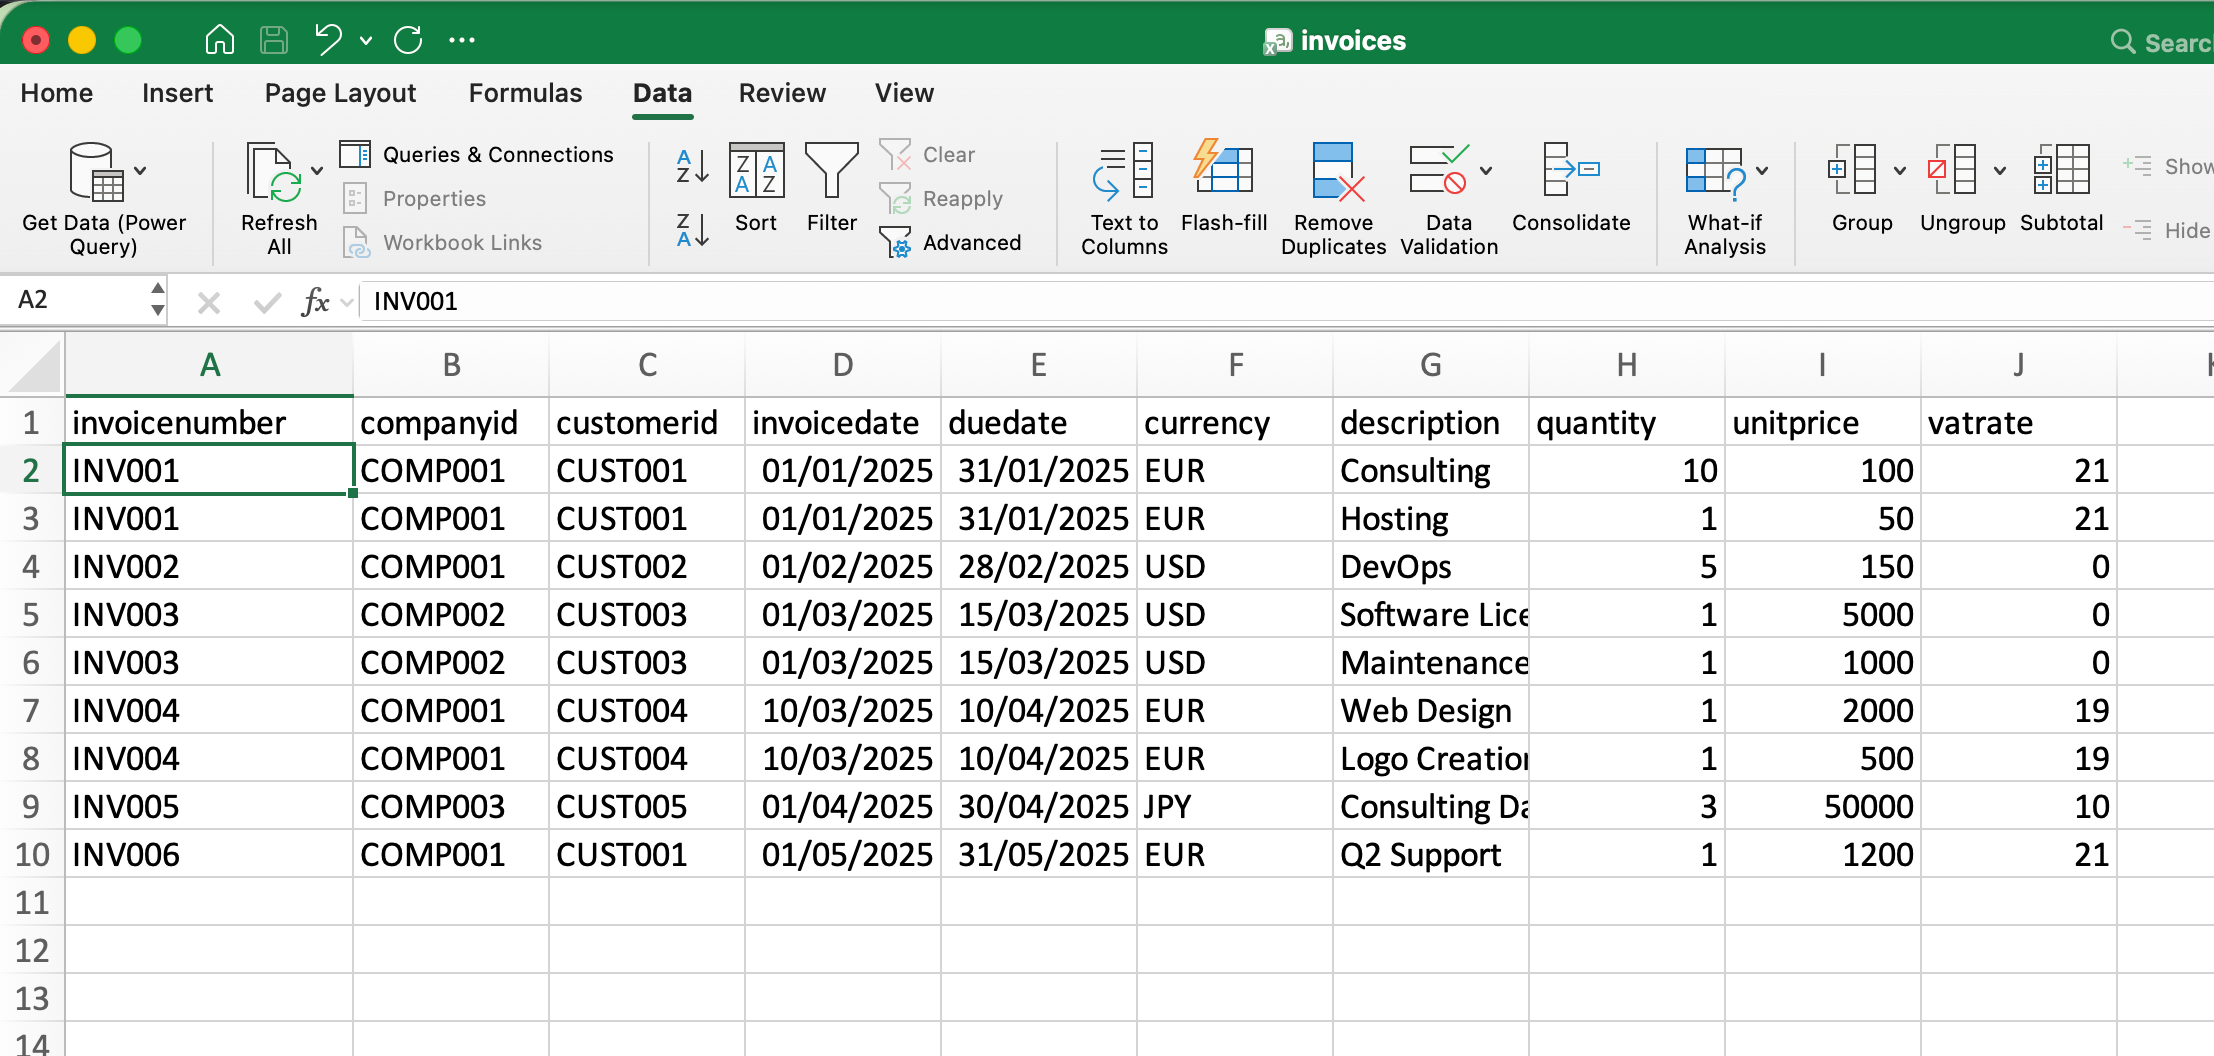
Task: Open the Review tab
Action: click(x=782, y=93)
